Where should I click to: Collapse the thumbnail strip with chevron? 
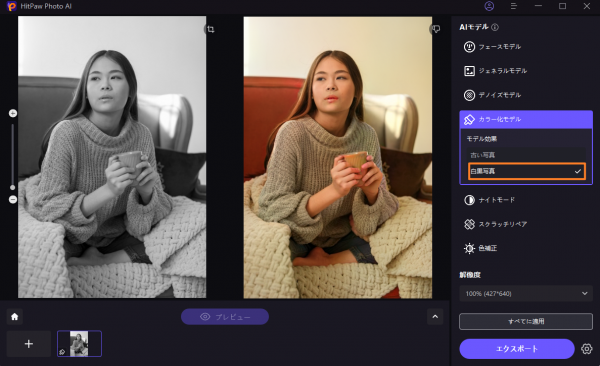[x=435, y=317]
